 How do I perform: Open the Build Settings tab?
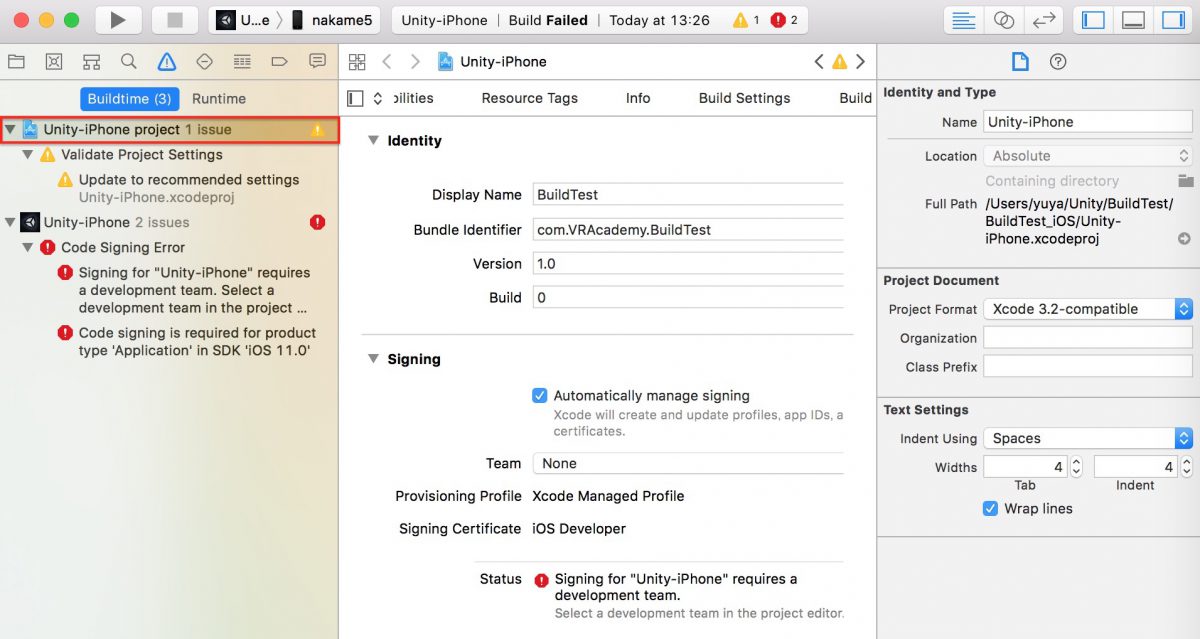pyautogui.click(x=744, y=98)
